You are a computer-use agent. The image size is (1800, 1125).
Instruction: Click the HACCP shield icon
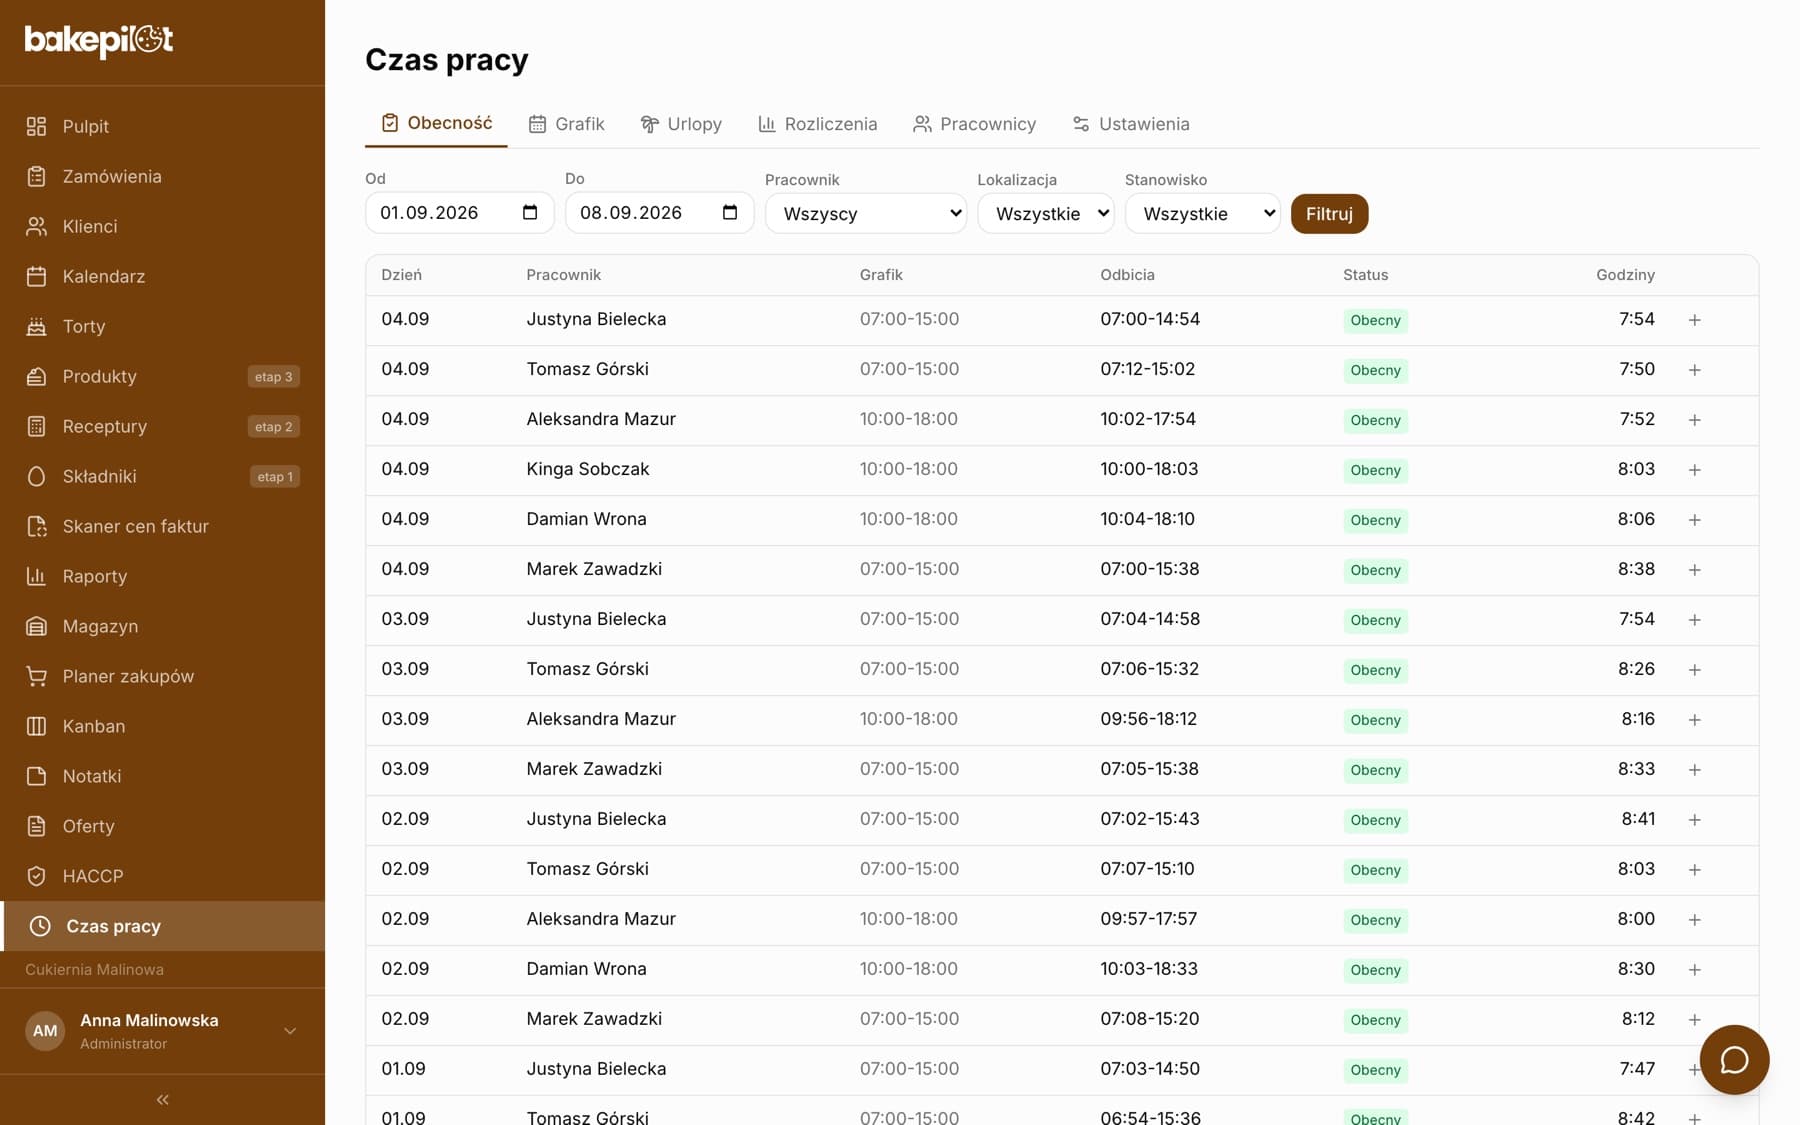(36, 876)
